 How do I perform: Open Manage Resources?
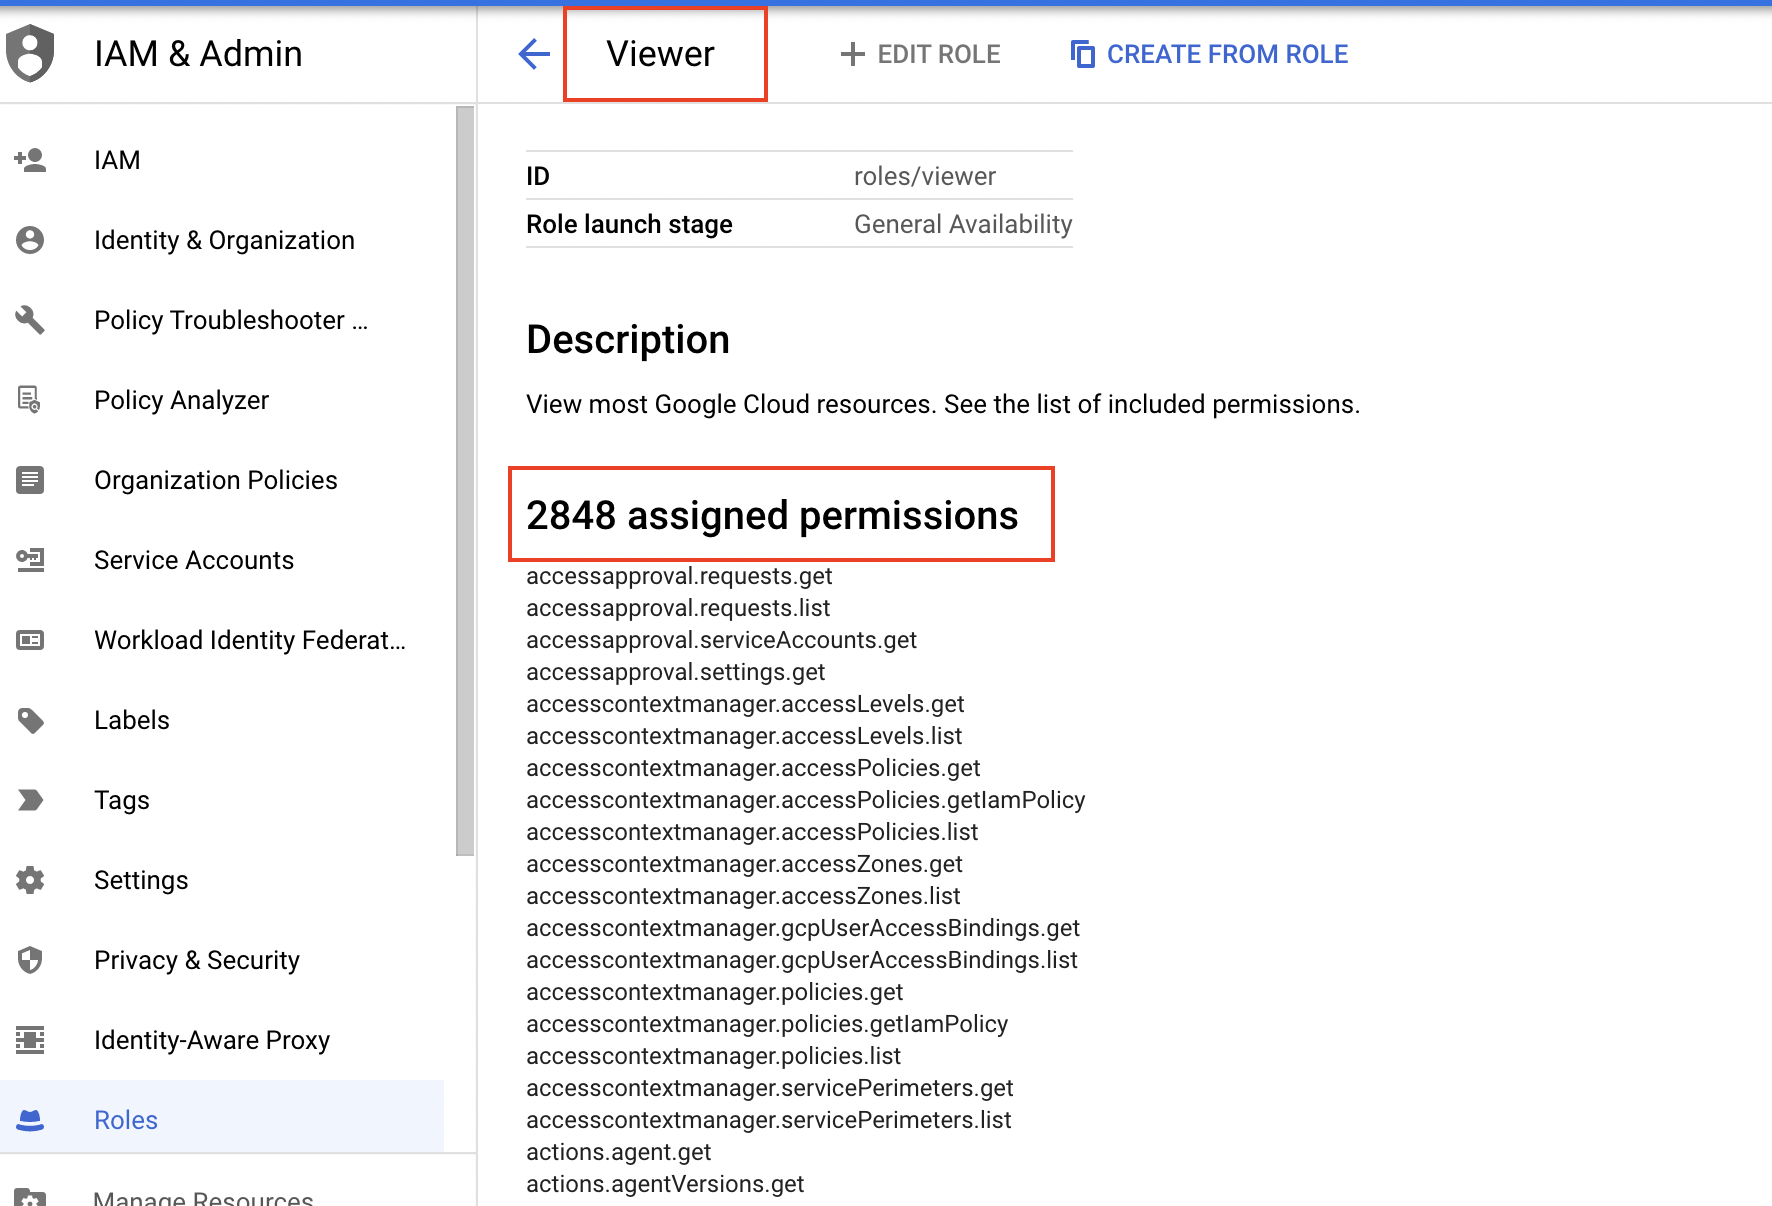203,1197
